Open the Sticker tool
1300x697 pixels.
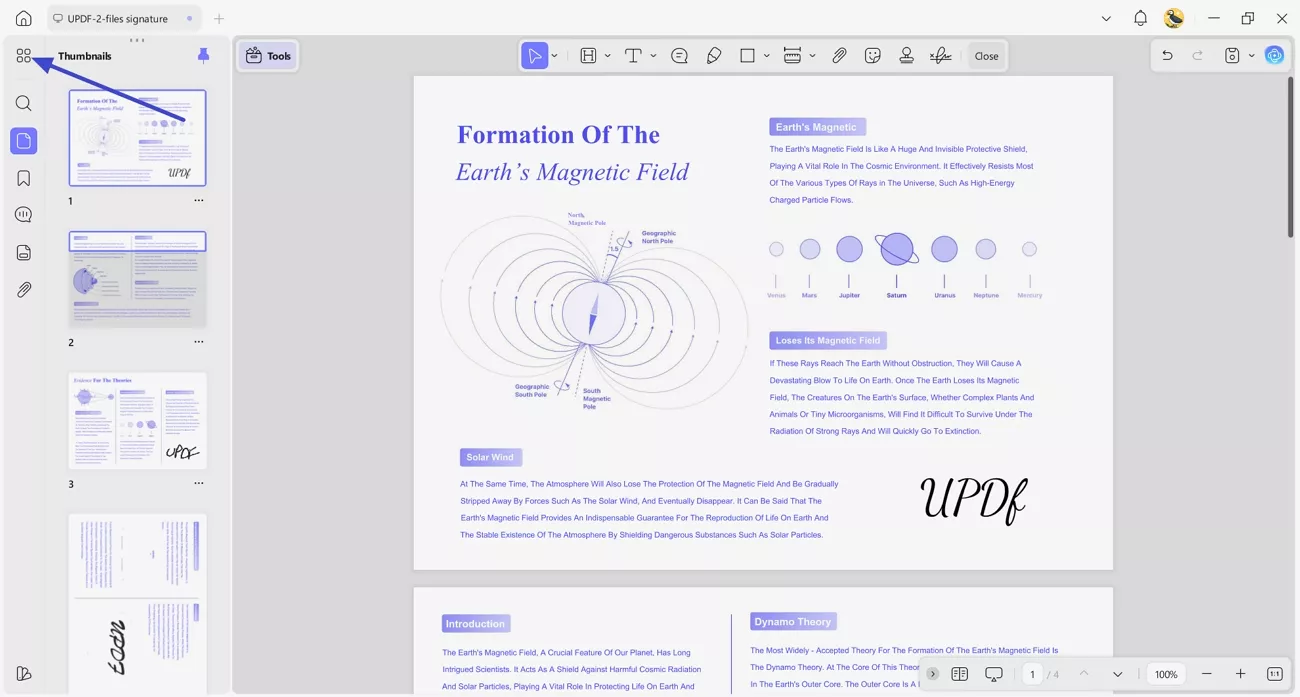(872, 55)
